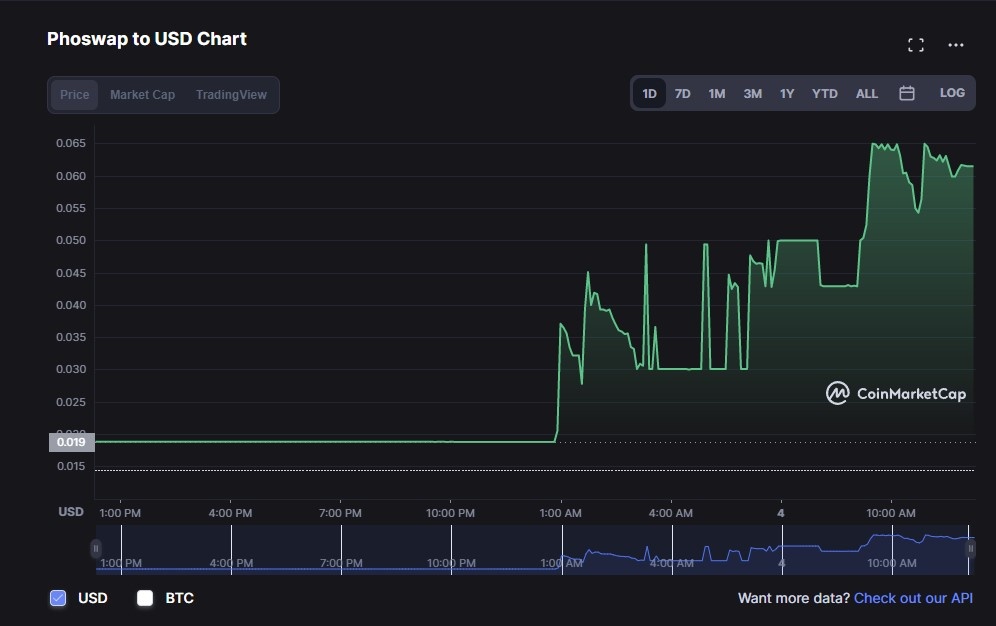
Task: Select the YTD time range
Action: (825, 93)
